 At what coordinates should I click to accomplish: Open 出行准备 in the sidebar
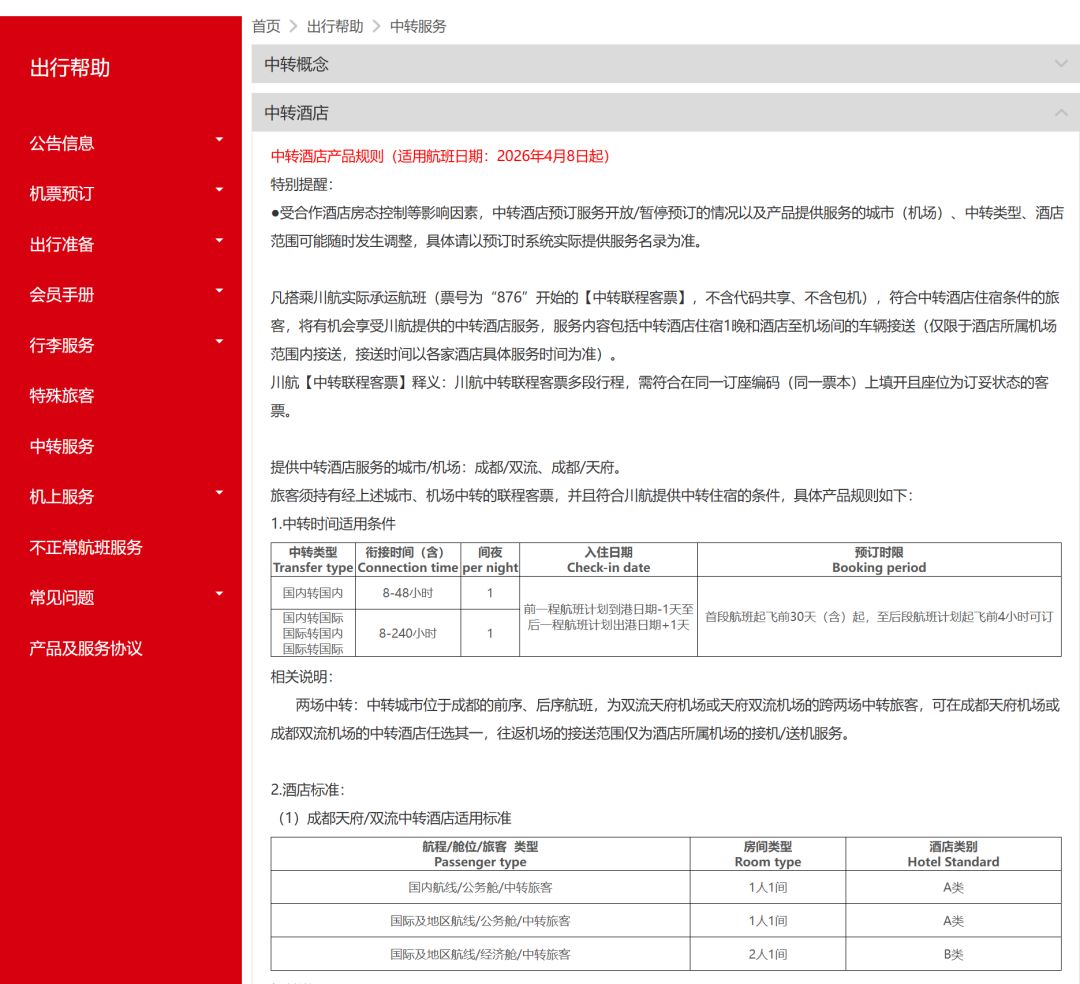click(x=62, y=244)
